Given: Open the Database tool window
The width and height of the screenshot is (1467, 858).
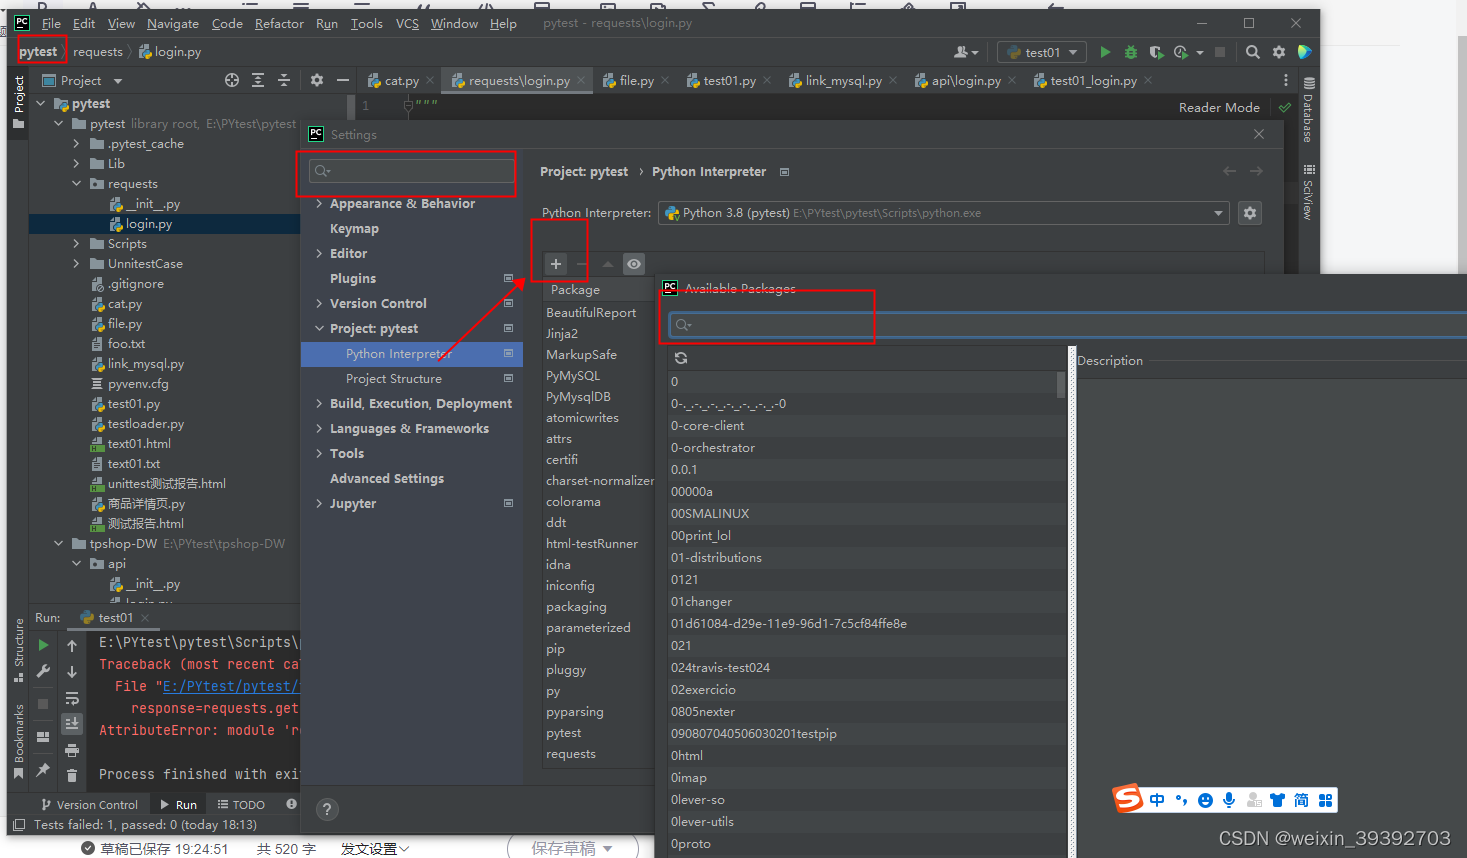Looking at the screenshot, I should (x=1310, y=110).
